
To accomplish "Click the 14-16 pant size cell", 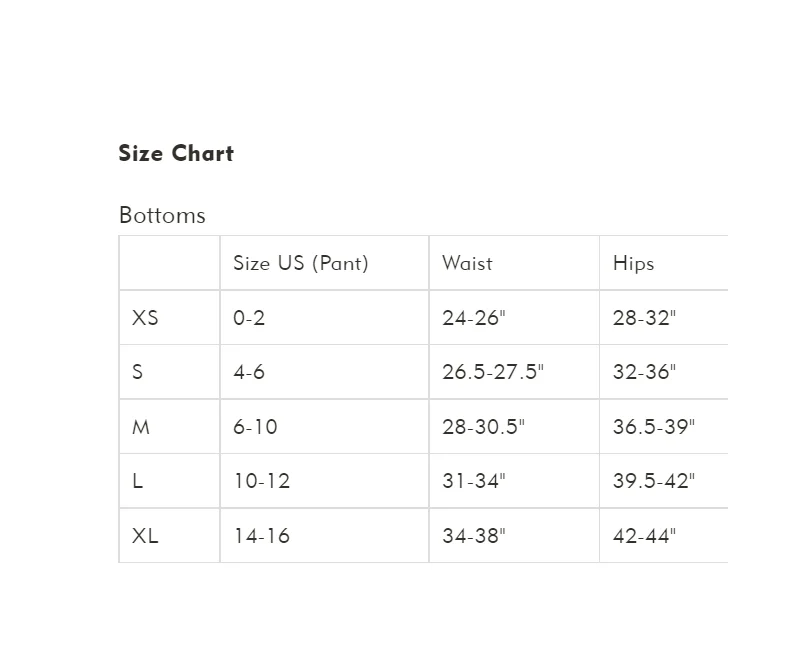I will 261,536.
